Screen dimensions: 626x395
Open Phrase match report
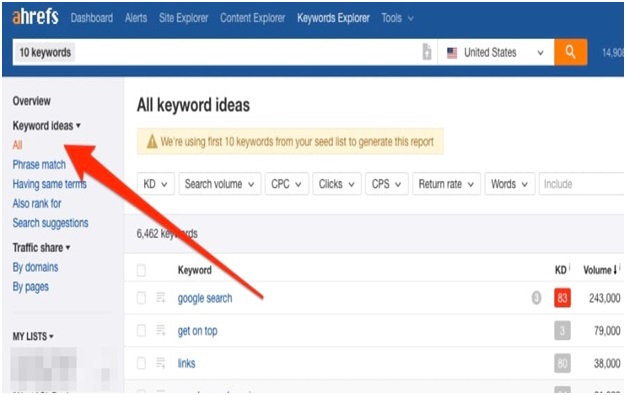39,164
